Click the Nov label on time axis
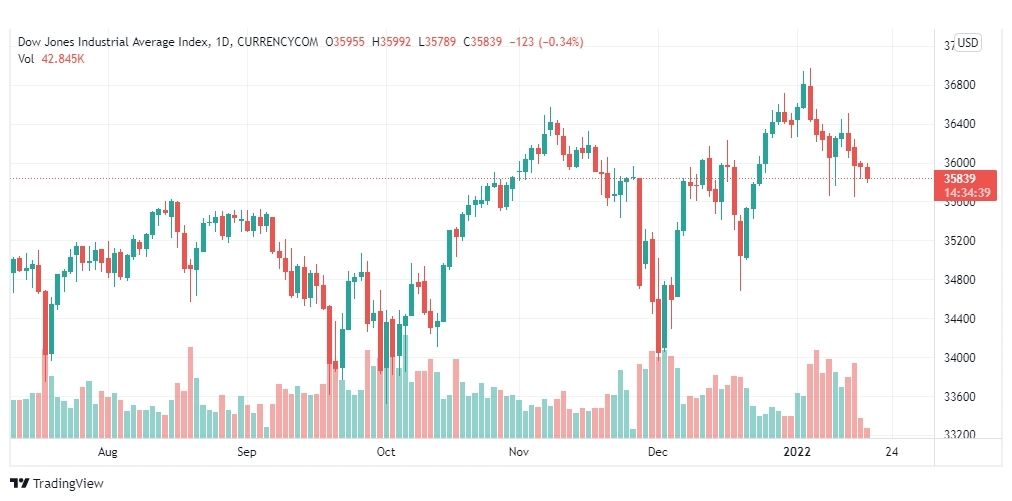The image size is (1012, 501). coord(518,452)
